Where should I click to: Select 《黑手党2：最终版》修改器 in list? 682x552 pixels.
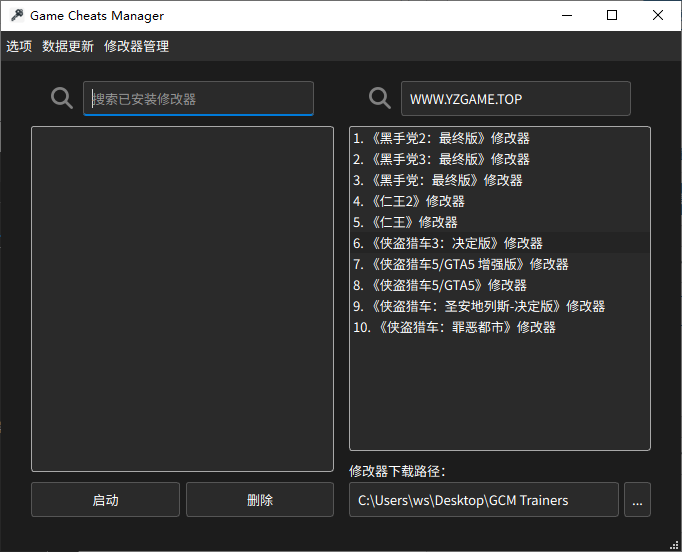click(500, 138)
